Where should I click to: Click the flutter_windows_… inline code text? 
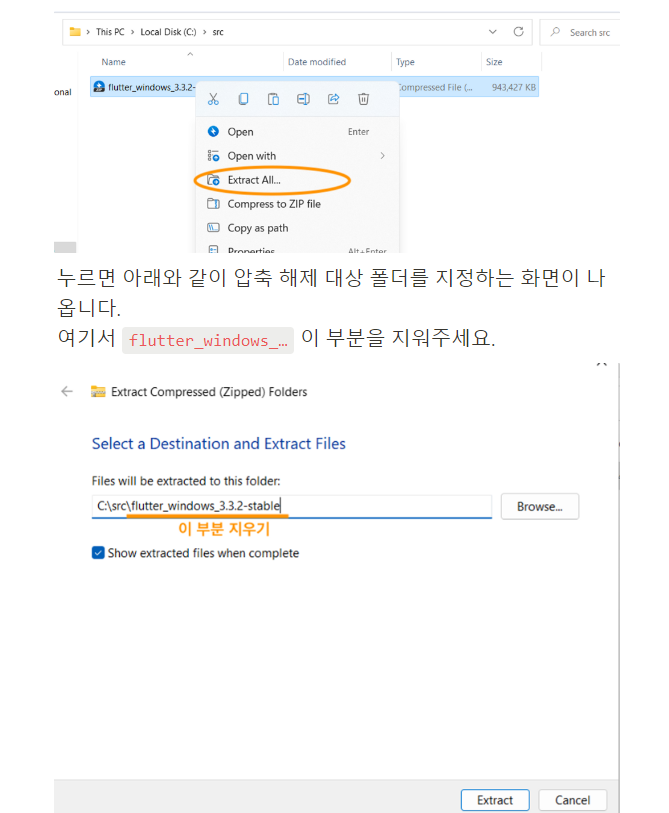(x=208, y=340)
